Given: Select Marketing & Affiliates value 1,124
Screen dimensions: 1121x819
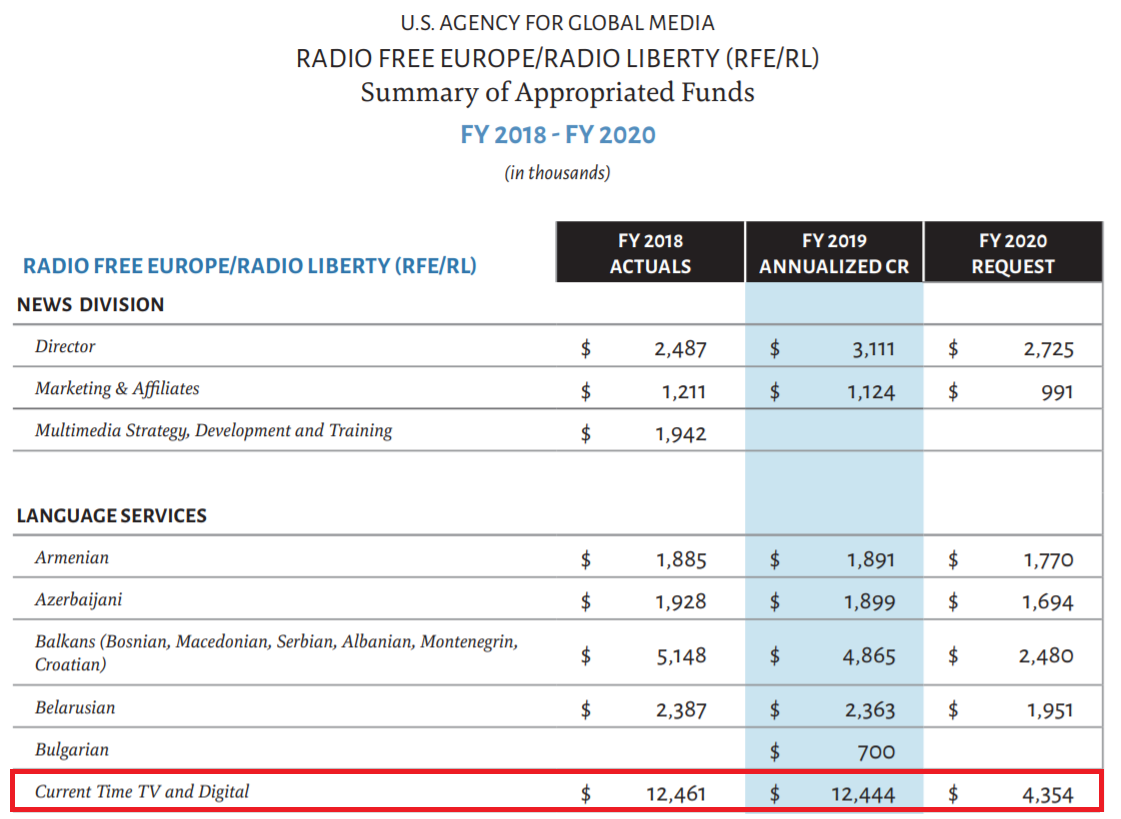Looking at the screenshot, I should point(871,392).
